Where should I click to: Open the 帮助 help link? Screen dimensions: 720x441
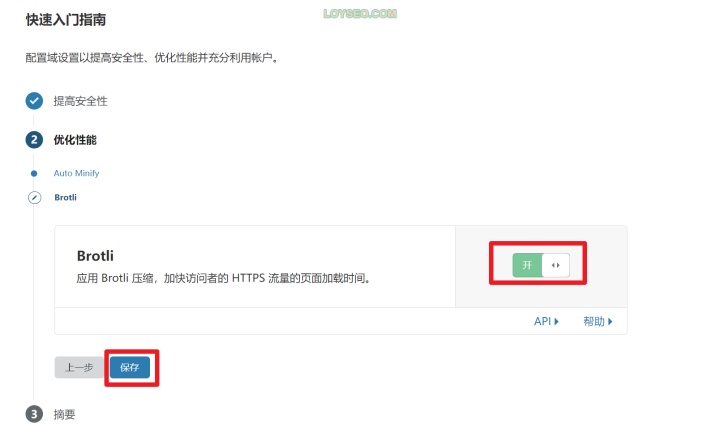coord(597,321)
